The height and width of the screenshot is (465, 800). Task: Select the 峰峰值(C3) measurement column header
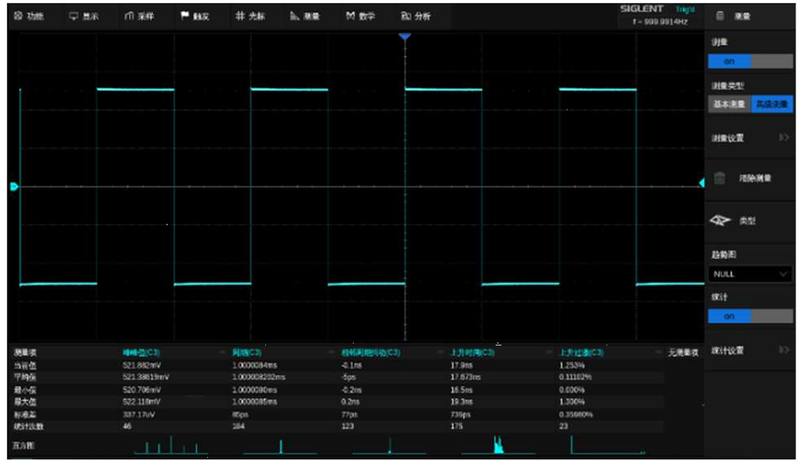click(x=141, y=352)
